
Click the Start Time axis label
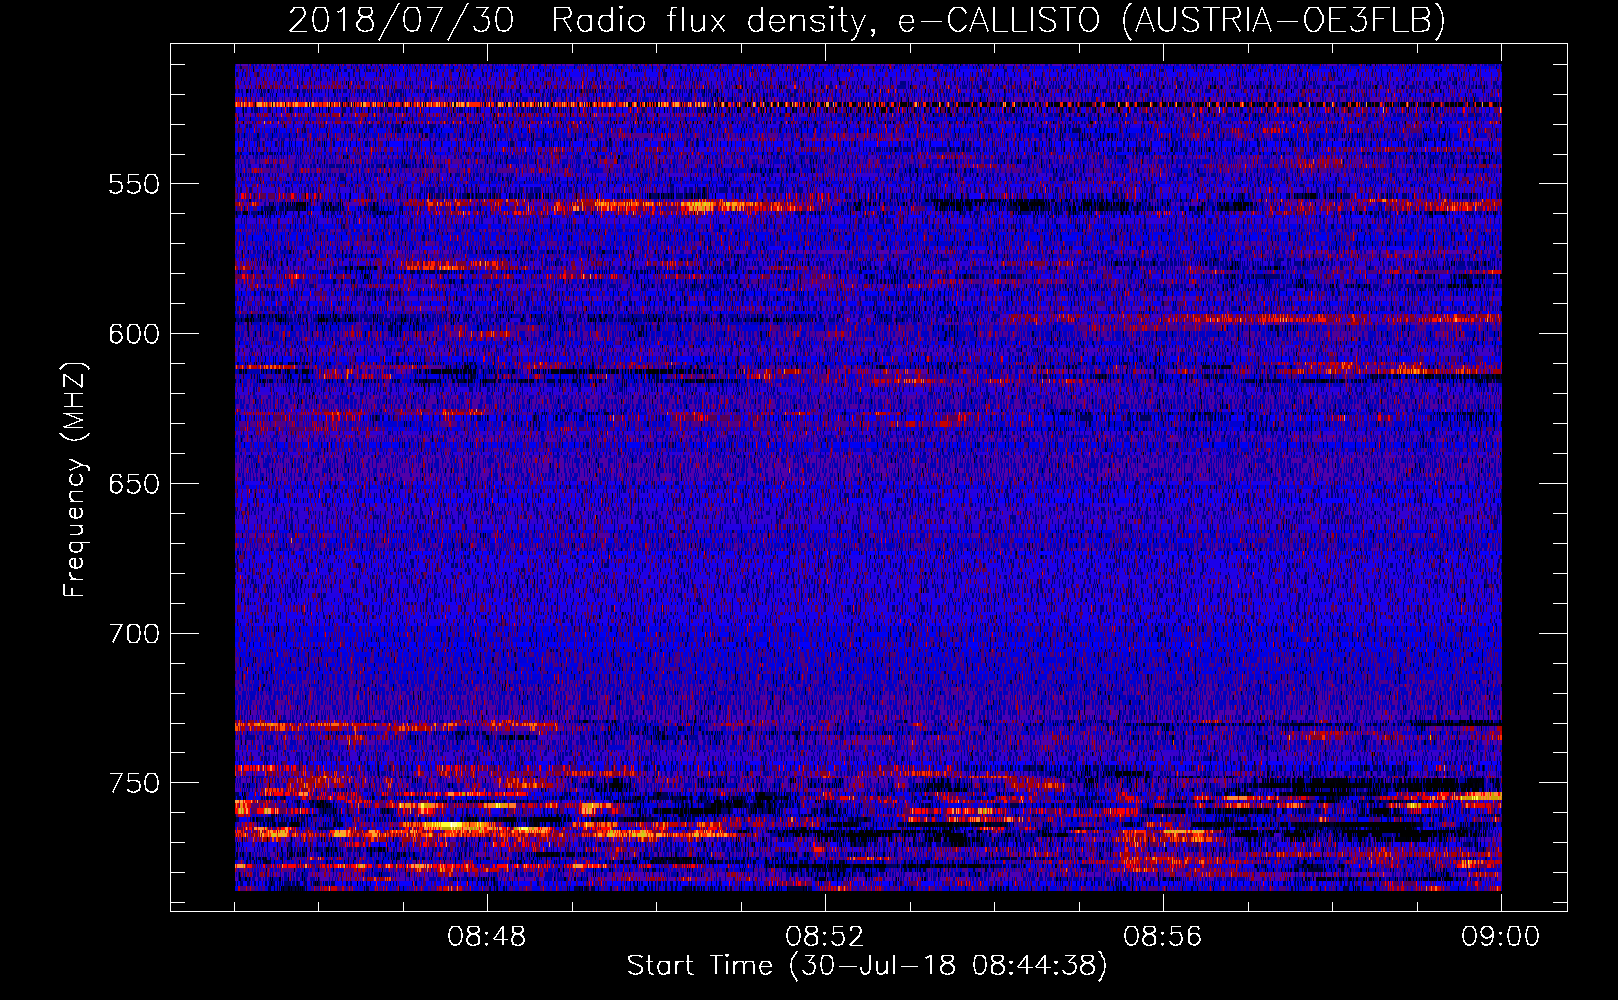(x=867, y=966)
